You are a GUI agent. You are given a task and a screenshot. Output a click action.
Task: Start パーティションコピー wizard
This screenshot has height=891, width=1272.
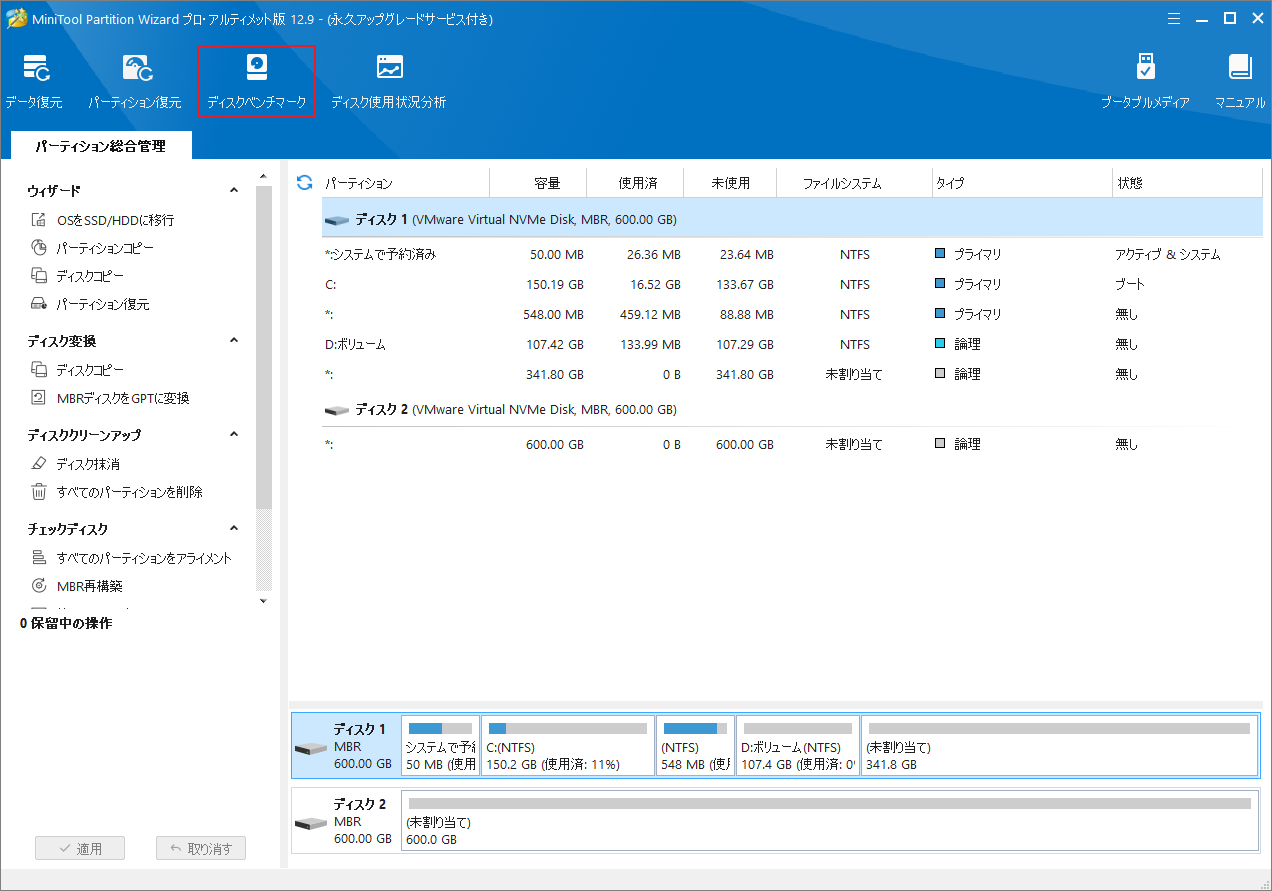[x=92, y=248]
